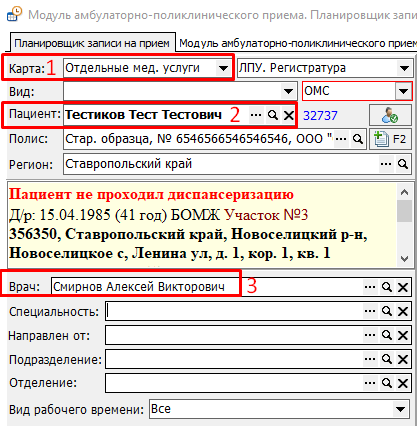Clear the Отделение field
The width and height of the screenshot is (417, 426).
pyautogui.click(x=403, y=383)
